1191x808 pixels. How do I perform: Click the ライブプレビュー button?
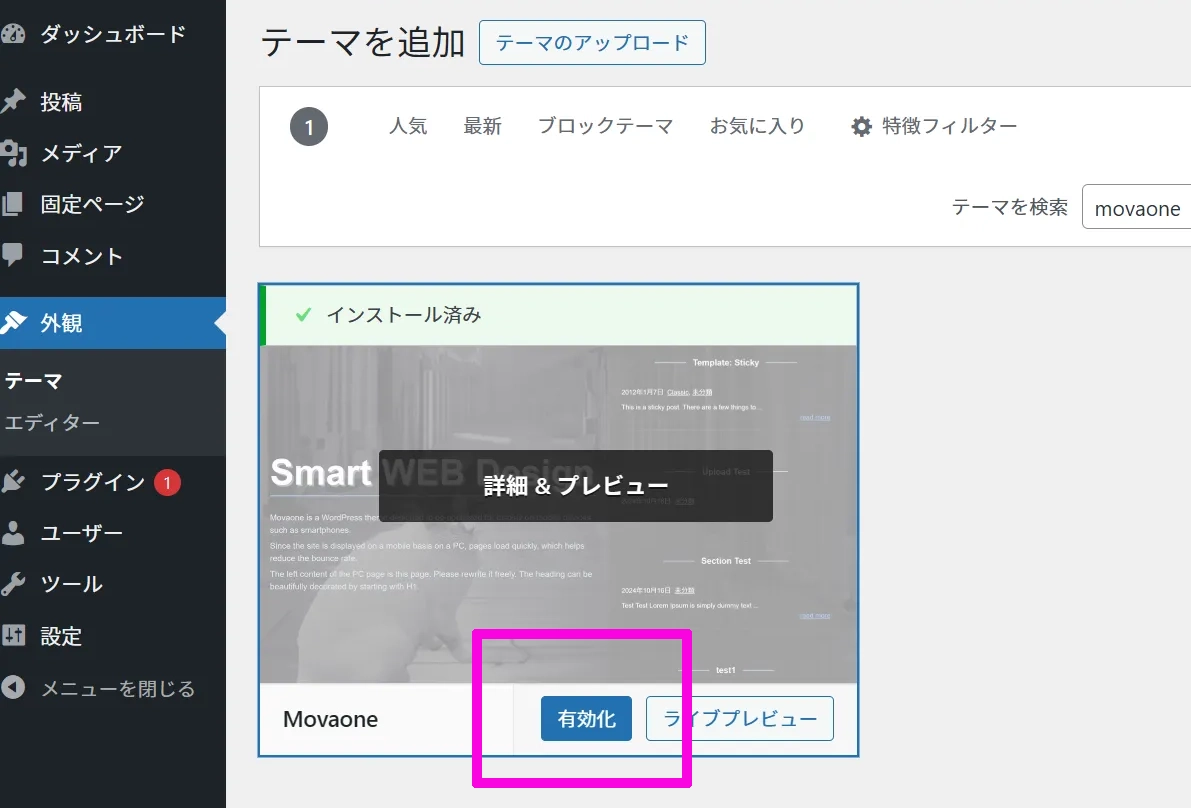[x=739, y=719]
